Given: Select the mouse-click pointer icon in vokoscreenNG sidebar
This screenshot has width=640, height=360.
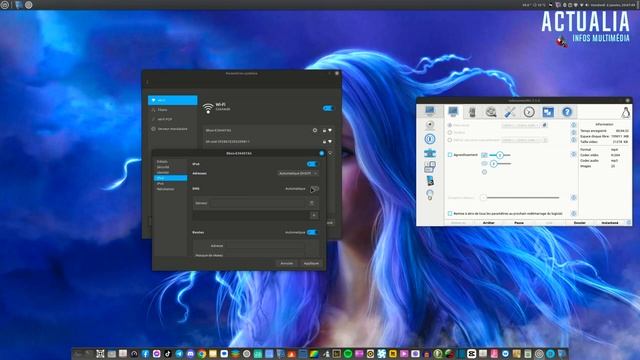Looking at the screenshot, I should [430, 194].
